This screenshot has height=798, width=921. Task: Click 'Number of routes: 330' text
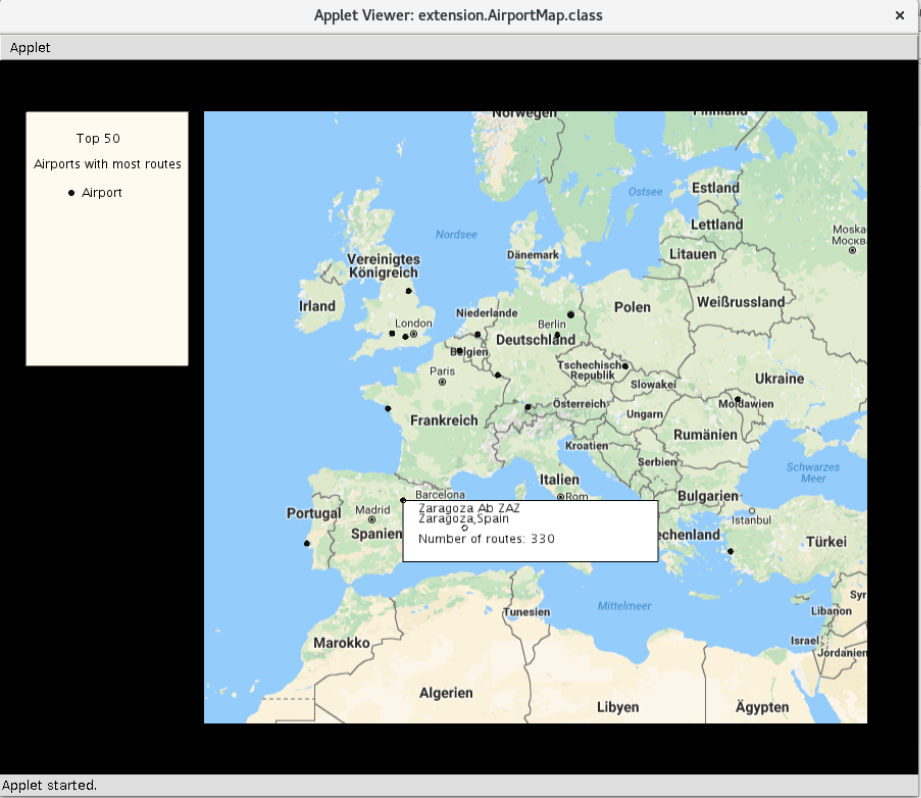point(486,538)
